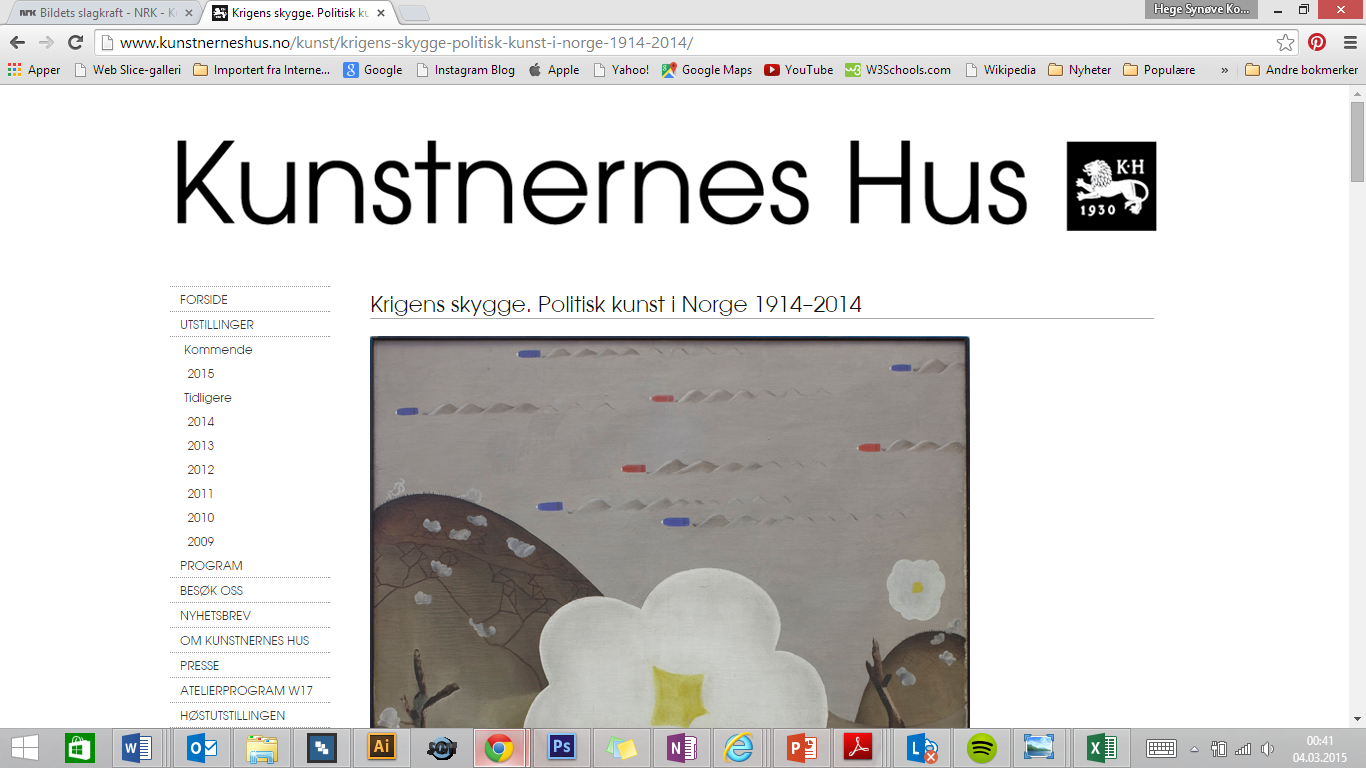Close the NRK tab
The width and height of the screenshot is (1366, 768).
pyautogui.click(x=189, y=13)
